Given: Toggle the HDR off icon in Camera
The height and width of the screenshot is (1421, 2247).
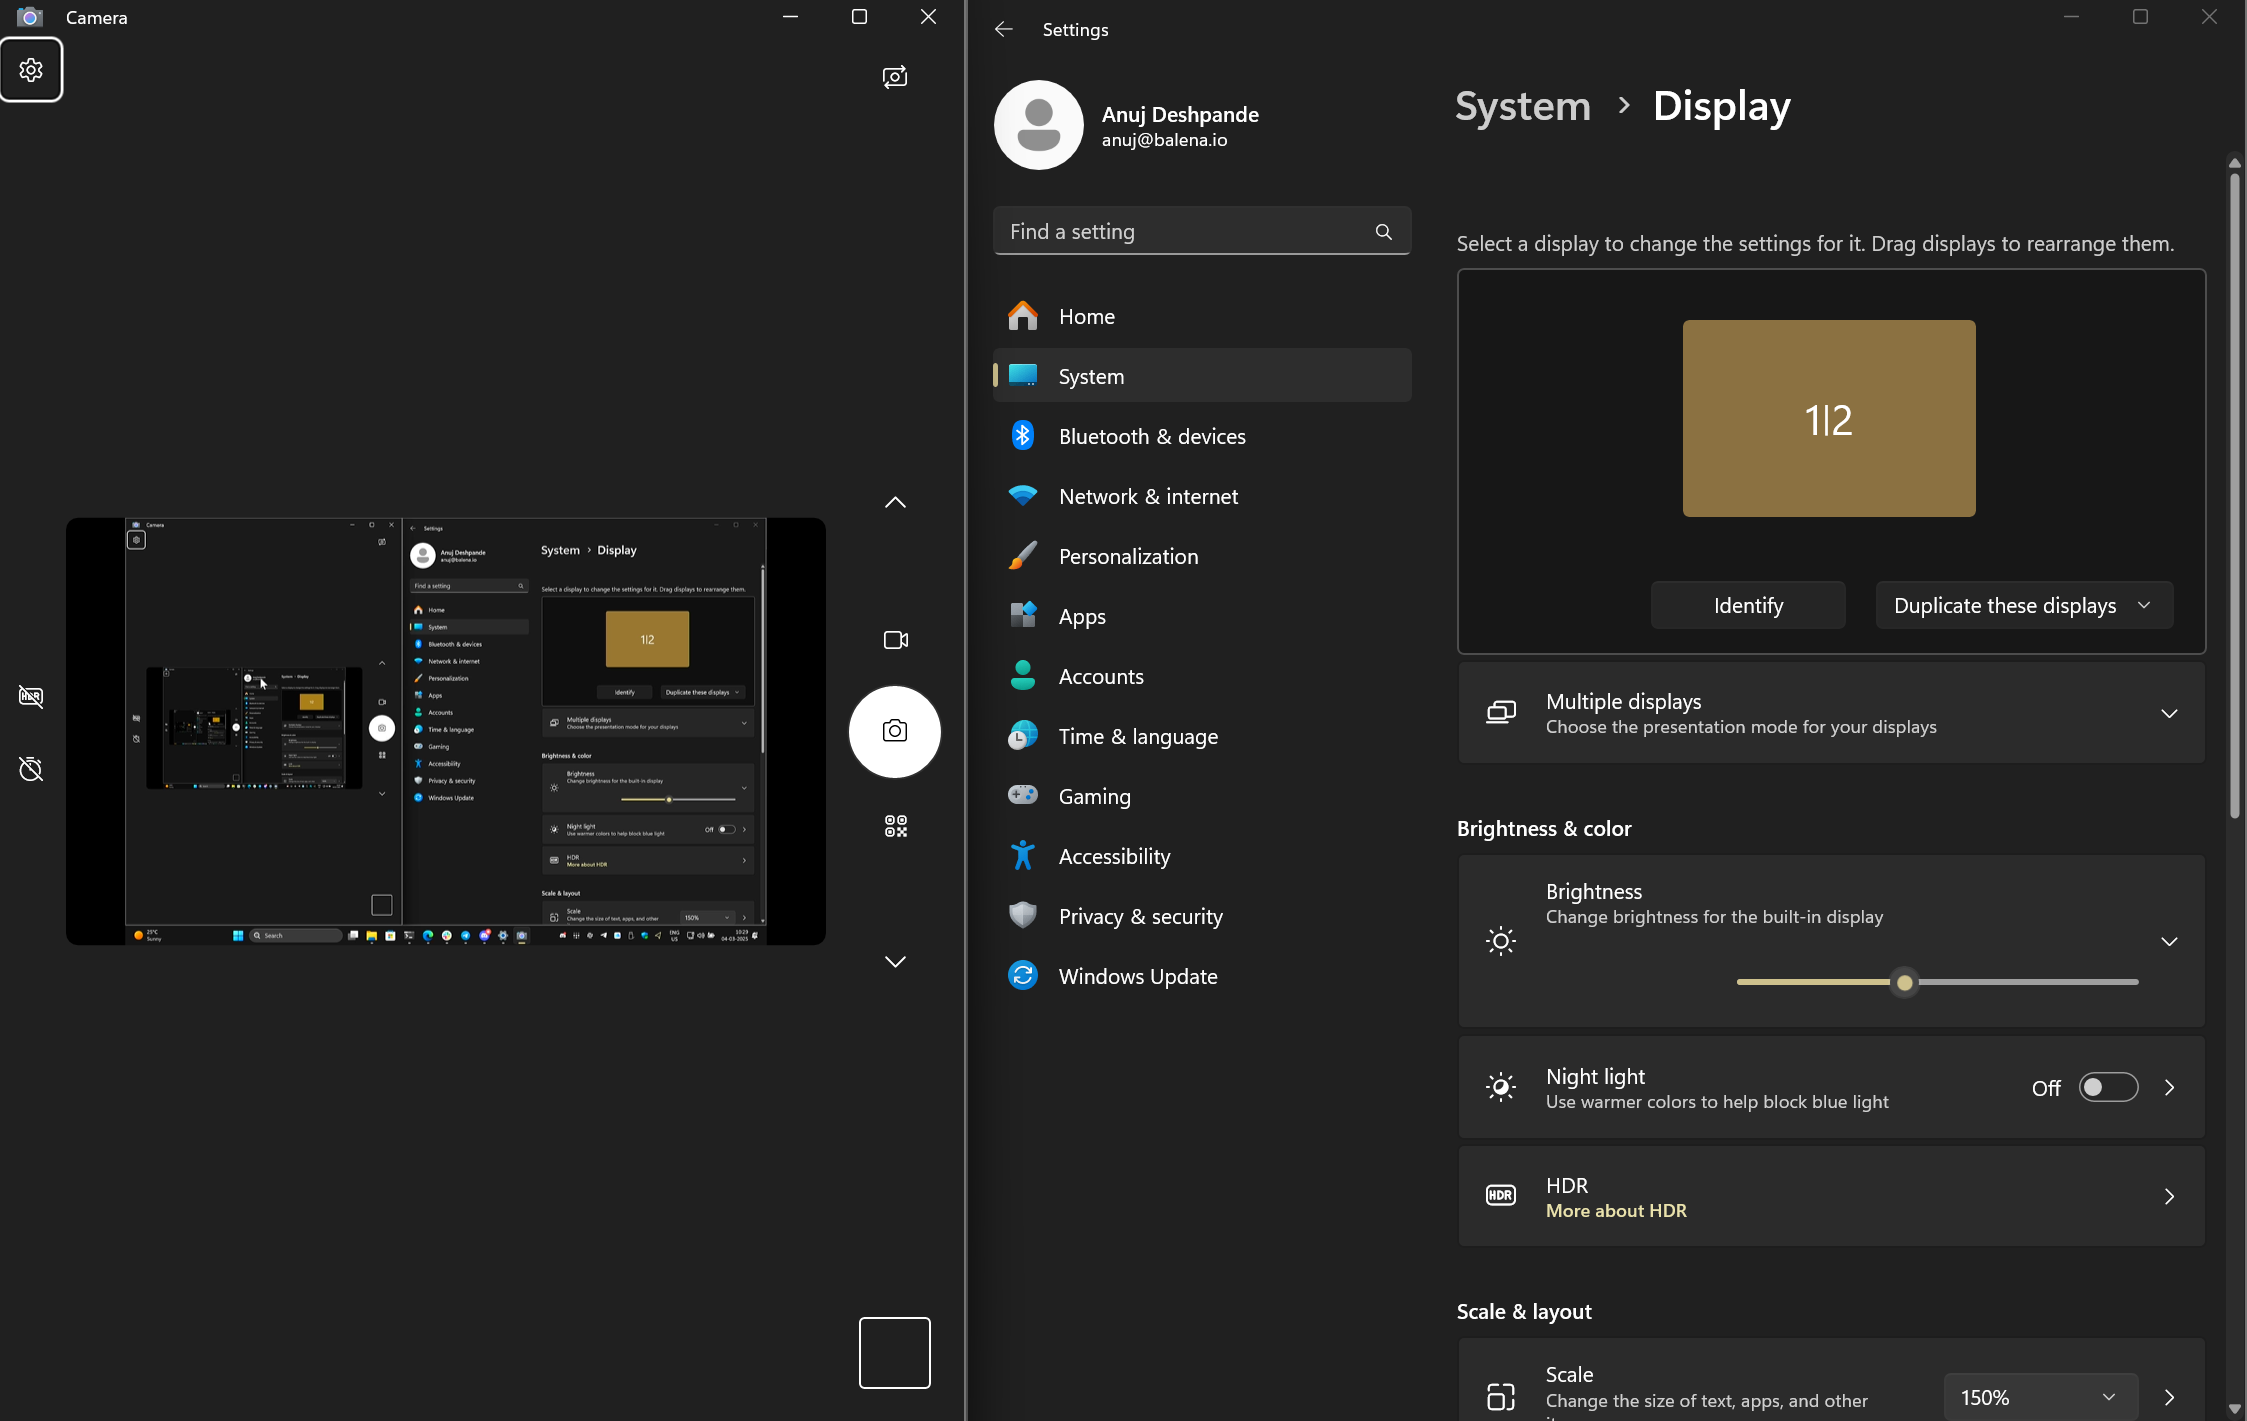Looking at the screenshot, I should click(31, 696).
